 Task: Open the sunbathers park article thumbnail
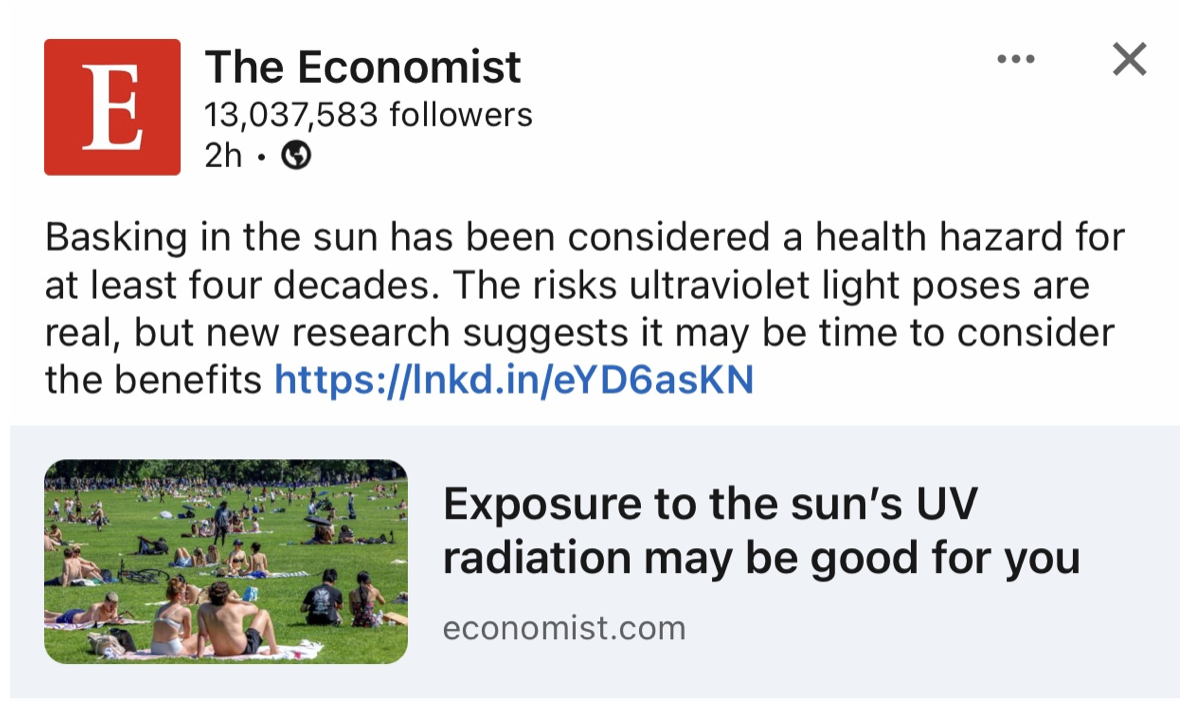[226, 561]
